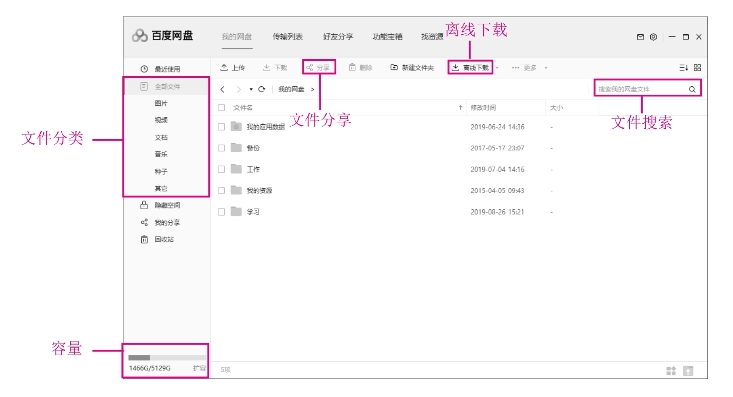This screenshot has width=733, height=397.
Task: Click the 5项 item count text
Action: click(226, 370)
